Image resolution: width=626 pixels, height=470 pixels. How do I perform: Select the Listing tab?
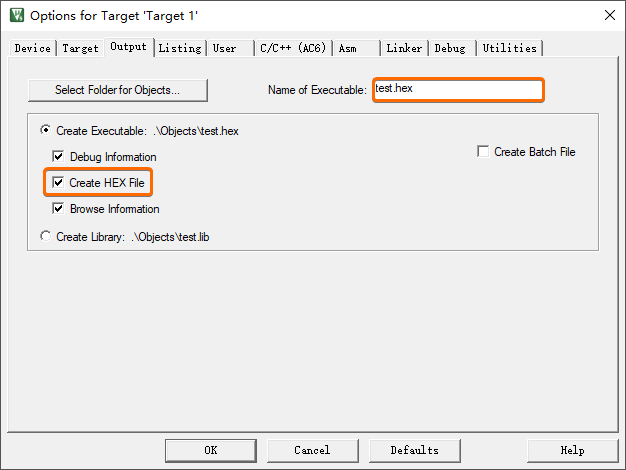[x=180, y=48]
